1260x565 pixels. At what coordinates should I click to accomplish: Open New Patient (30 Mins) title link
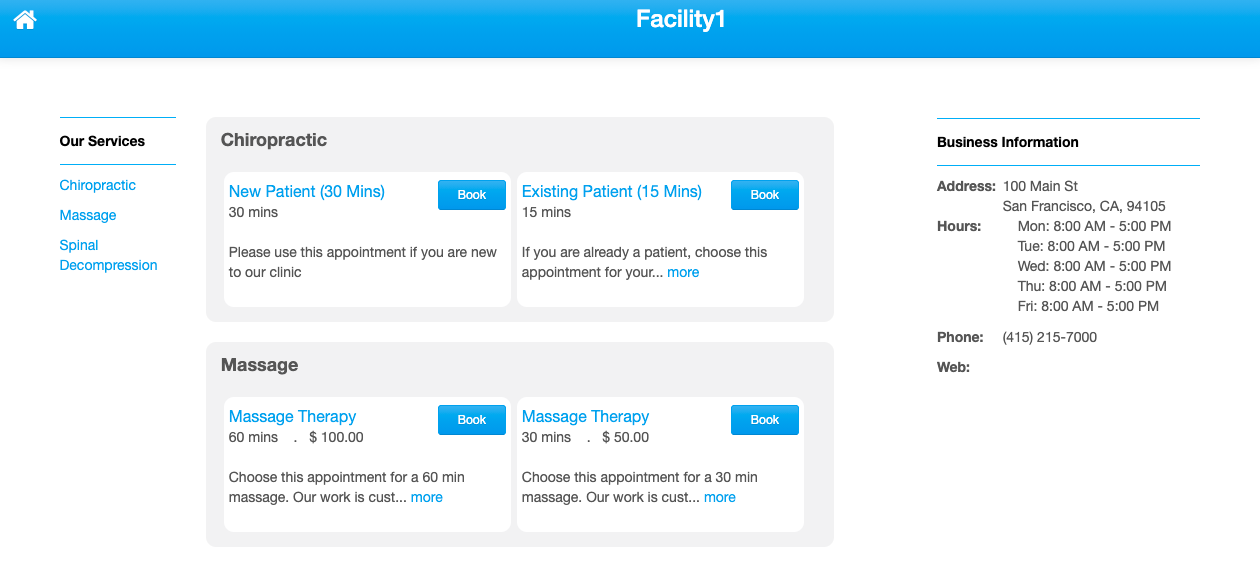[307, 191]
